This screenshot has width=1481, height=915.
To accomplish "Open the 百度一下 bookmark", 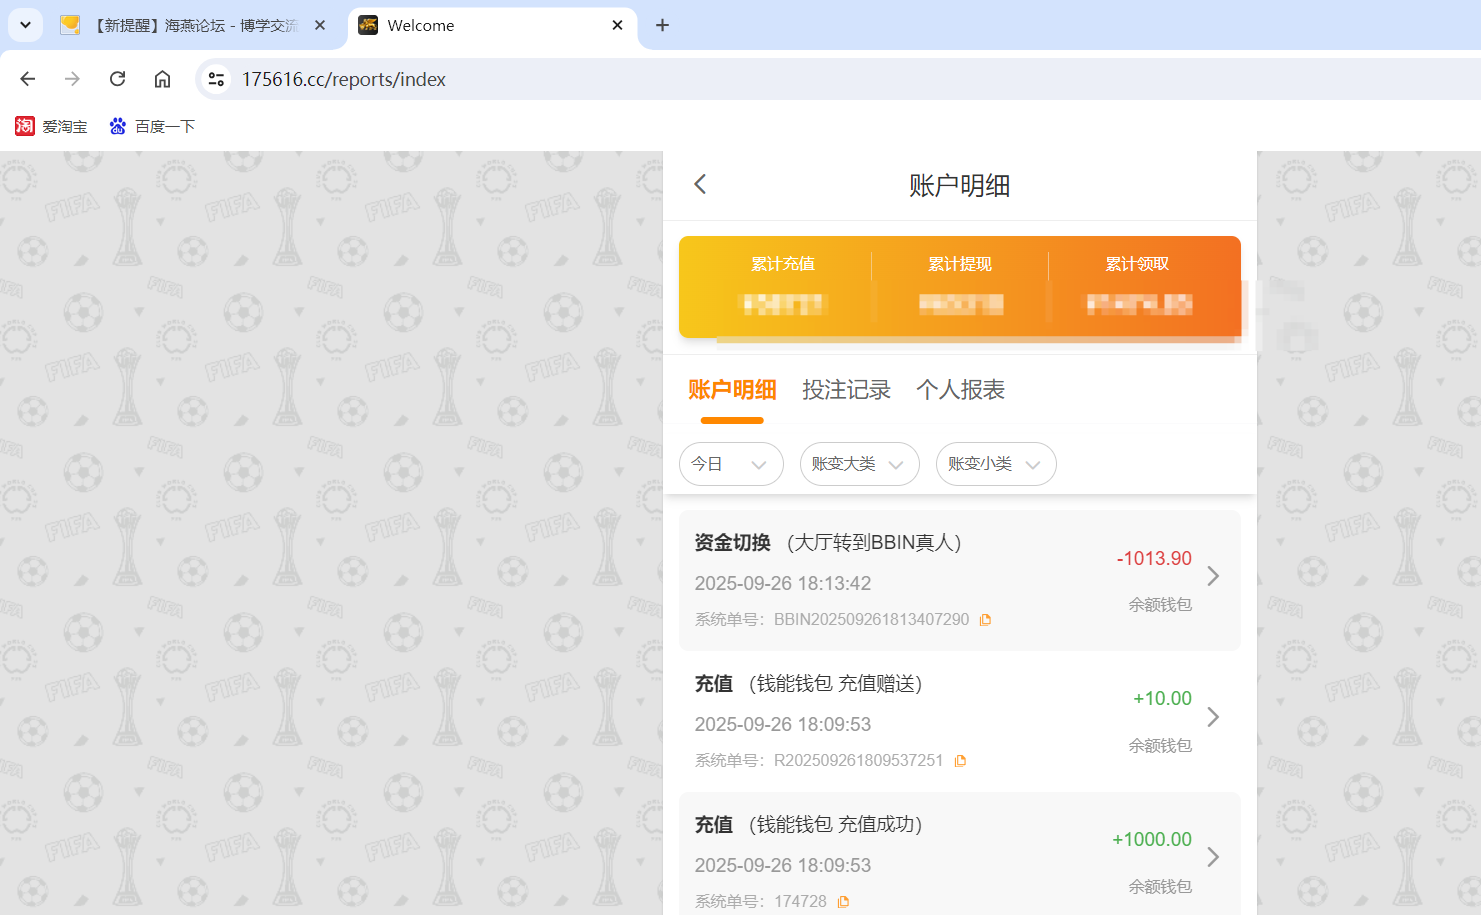I will click(x=152, y=126).
